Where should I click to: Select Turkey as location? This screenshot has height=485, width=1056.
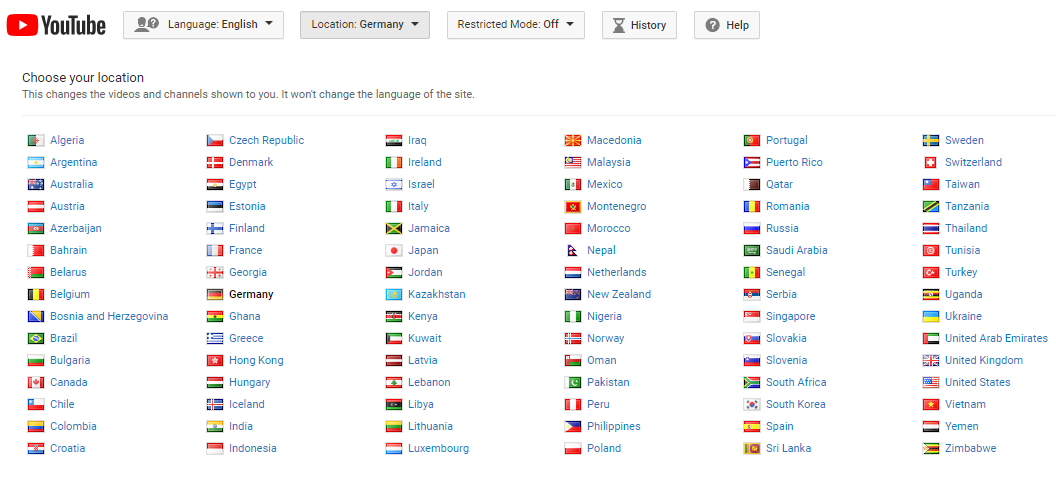pyautogui.click(x=961, y=272)
